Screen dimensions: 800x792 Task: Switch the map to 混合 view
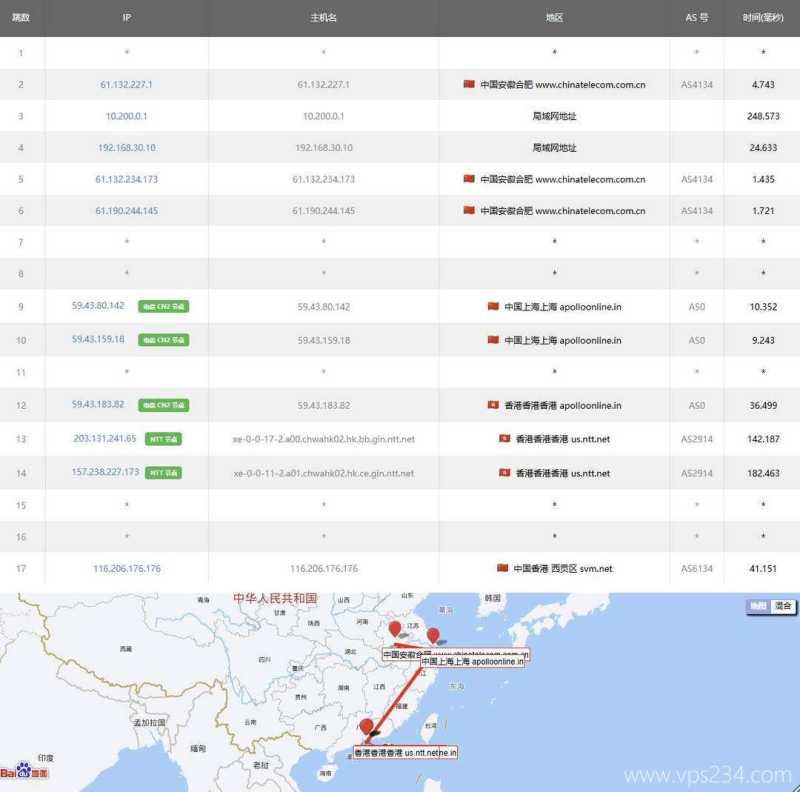tap(782, 606)
